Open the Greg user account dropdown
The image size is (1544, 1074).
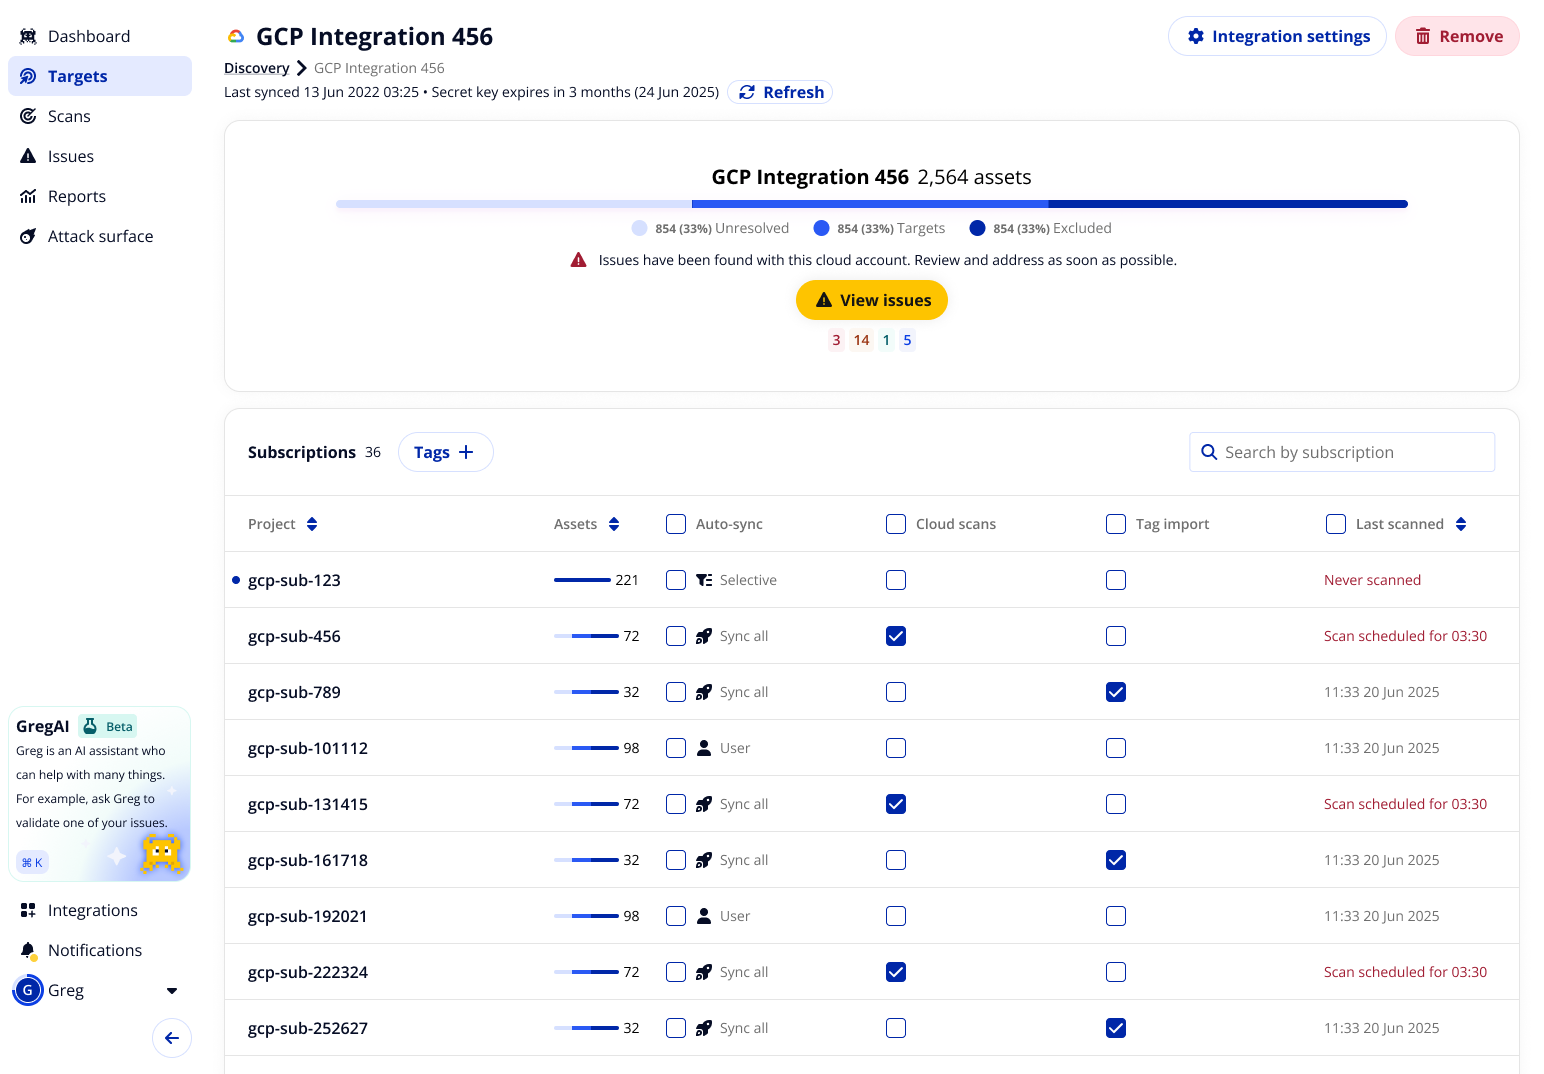171,990
